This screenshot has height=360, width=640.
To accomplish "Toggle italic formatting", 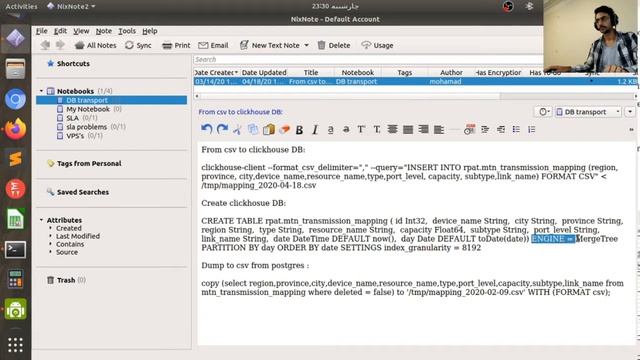I will [315, 130].
